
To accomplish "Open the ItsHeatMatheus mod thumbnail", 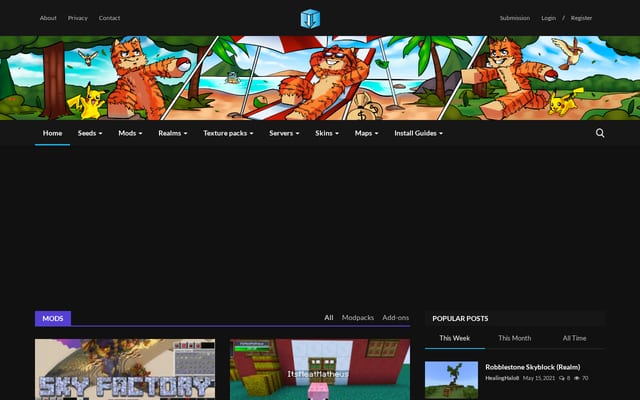I will click(x=320, y=369).
